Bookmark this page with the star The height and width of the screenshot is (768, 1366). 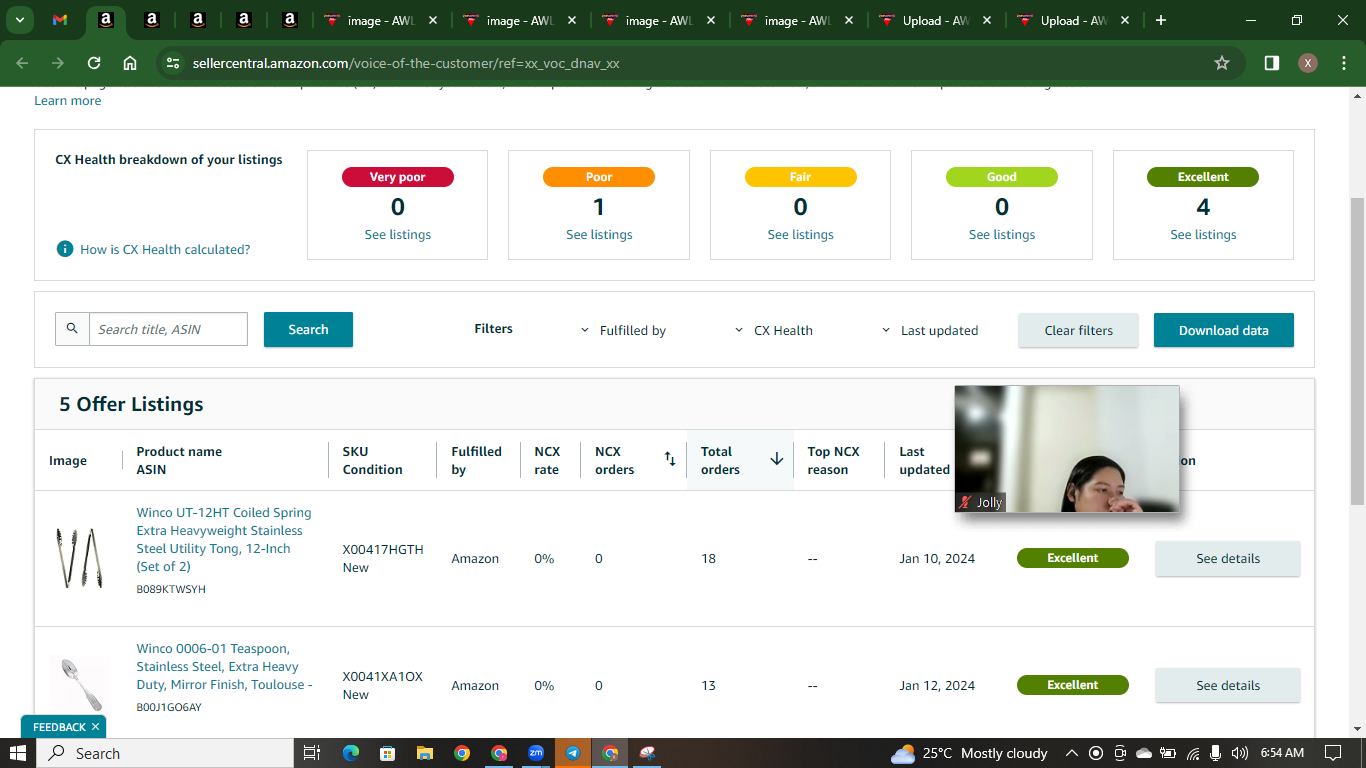[x=1222, y=63]
